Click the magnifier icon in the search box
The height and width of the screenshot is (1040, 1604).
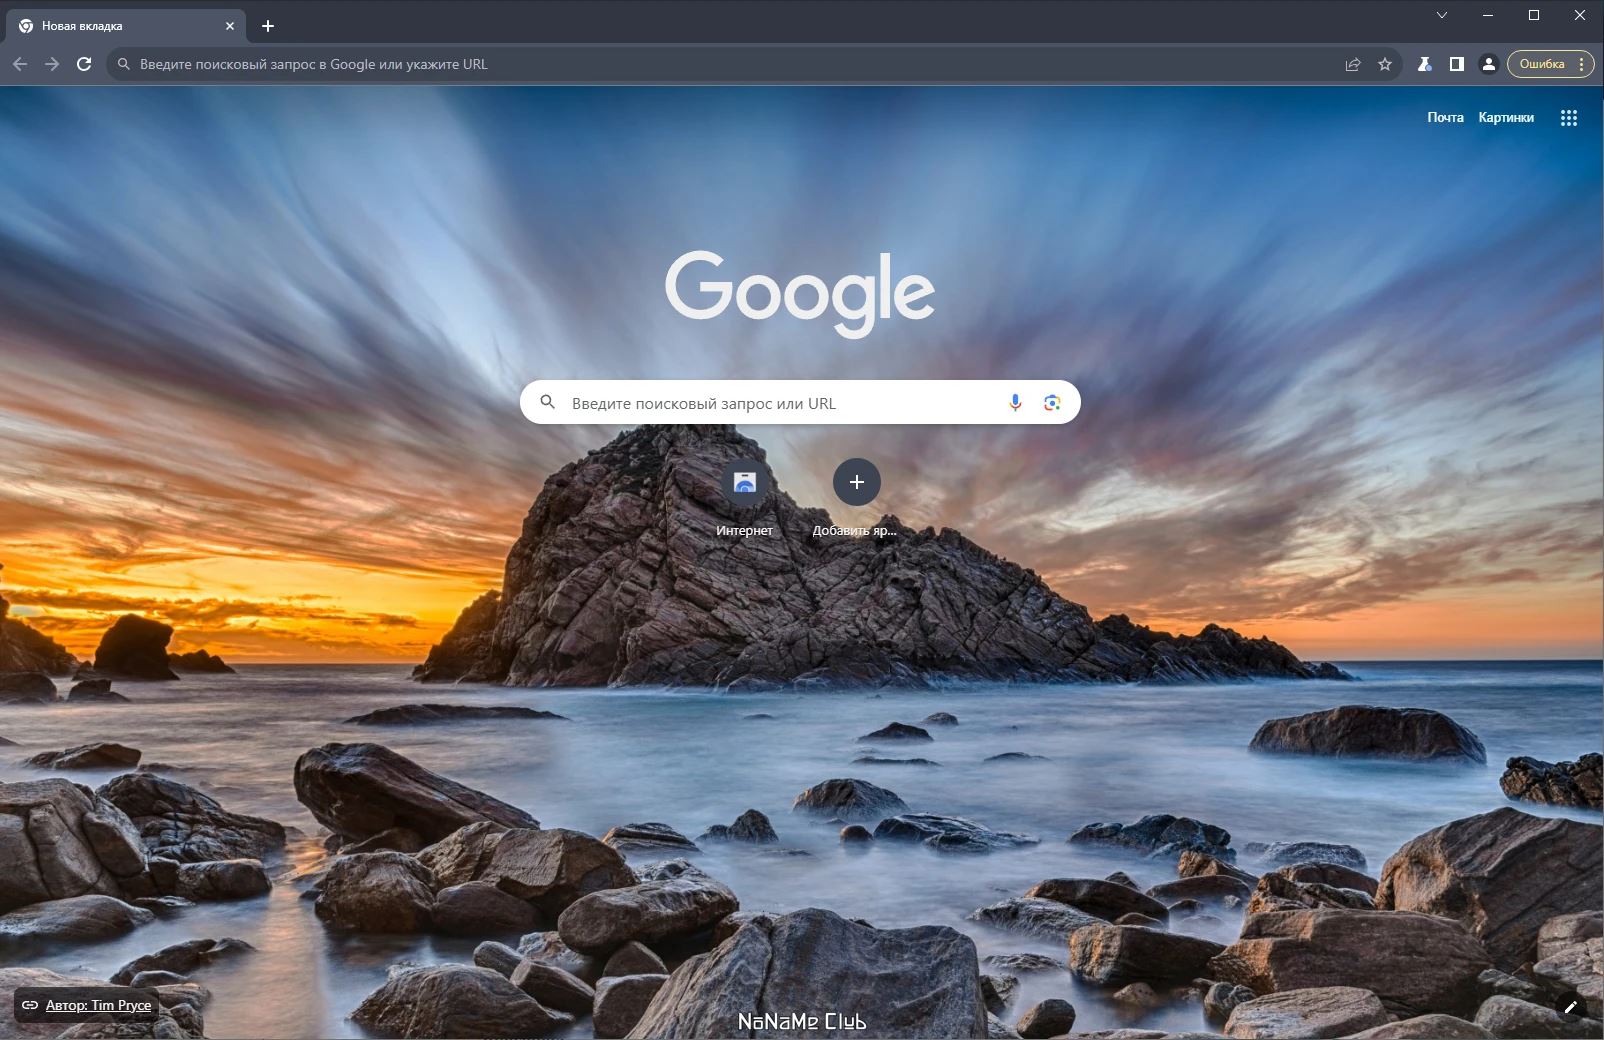(x=547, y=402)
